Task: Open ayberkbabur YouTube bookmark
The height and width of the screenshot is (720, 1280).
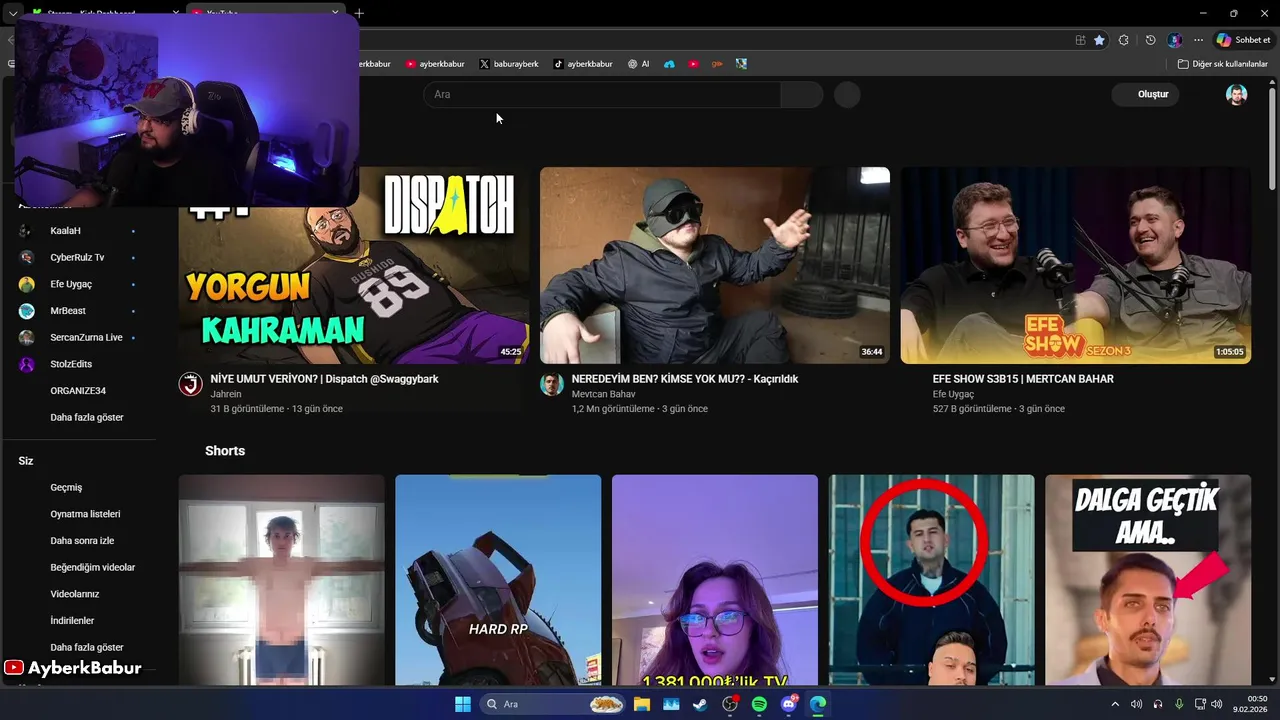Action: [435, 64]
